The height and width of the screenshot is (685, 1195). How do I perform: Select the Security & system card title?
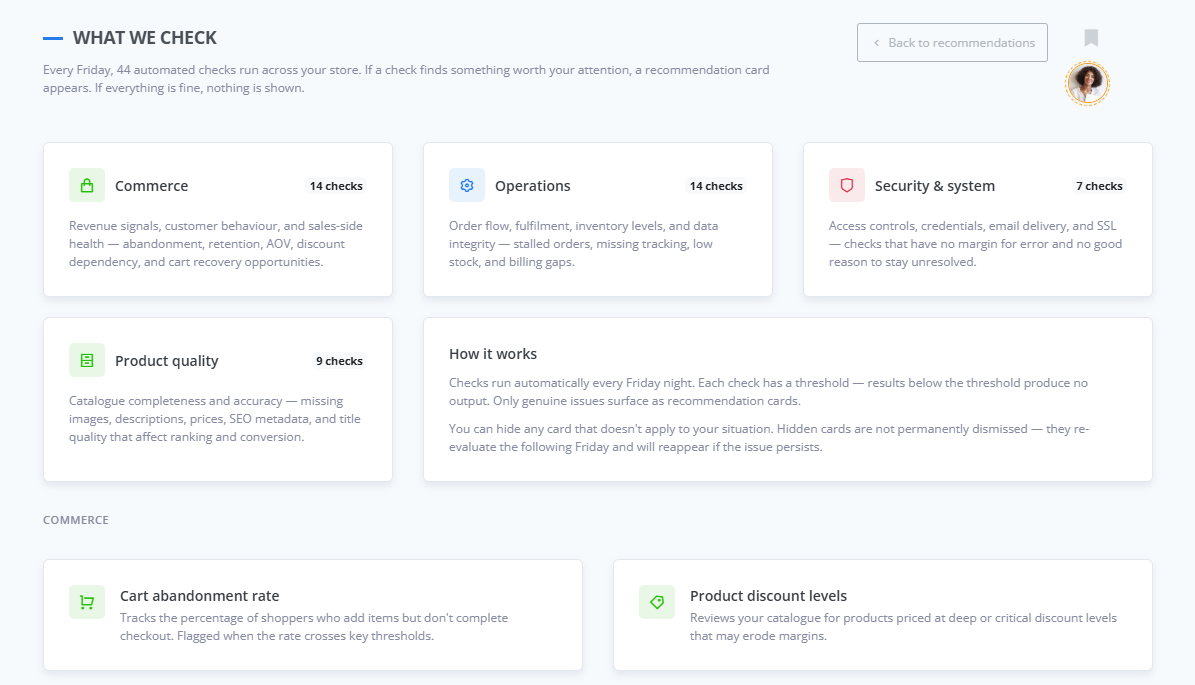(934, 186)
